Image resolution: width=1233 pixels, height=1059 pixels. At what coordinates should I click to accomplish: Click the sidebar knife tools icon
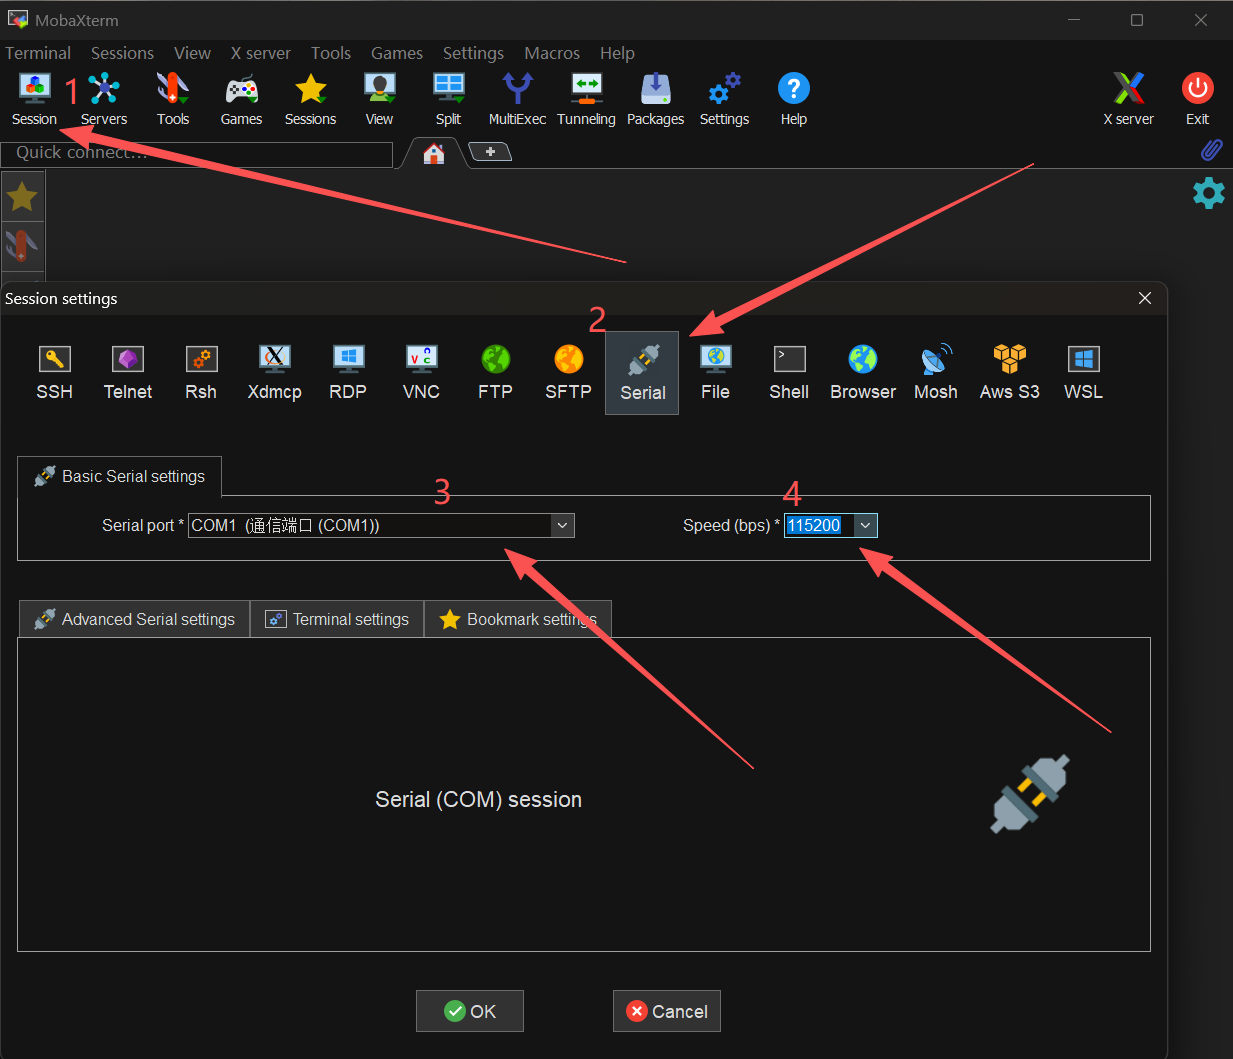[x=22, y=245]
